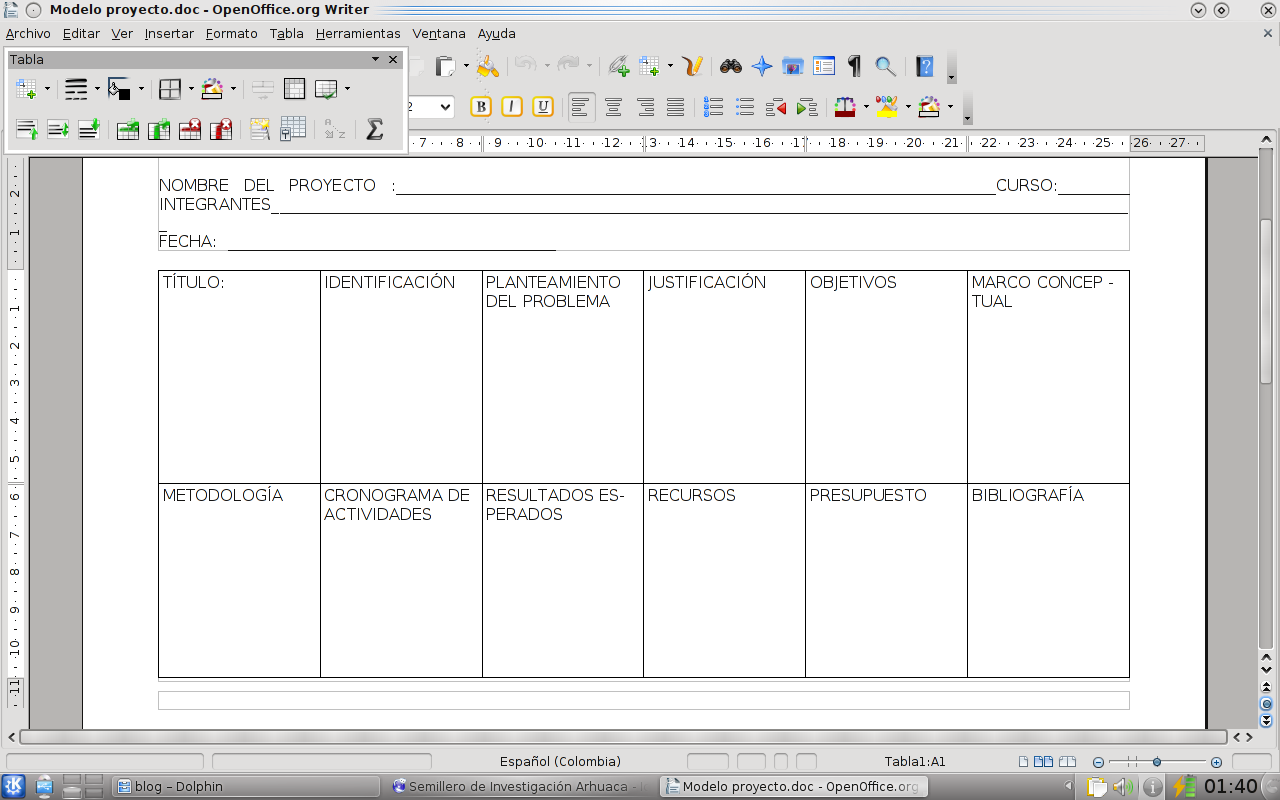Toggle Nonprinting Characters pilcrow icon
The image size is (1280, 800).
855,66
